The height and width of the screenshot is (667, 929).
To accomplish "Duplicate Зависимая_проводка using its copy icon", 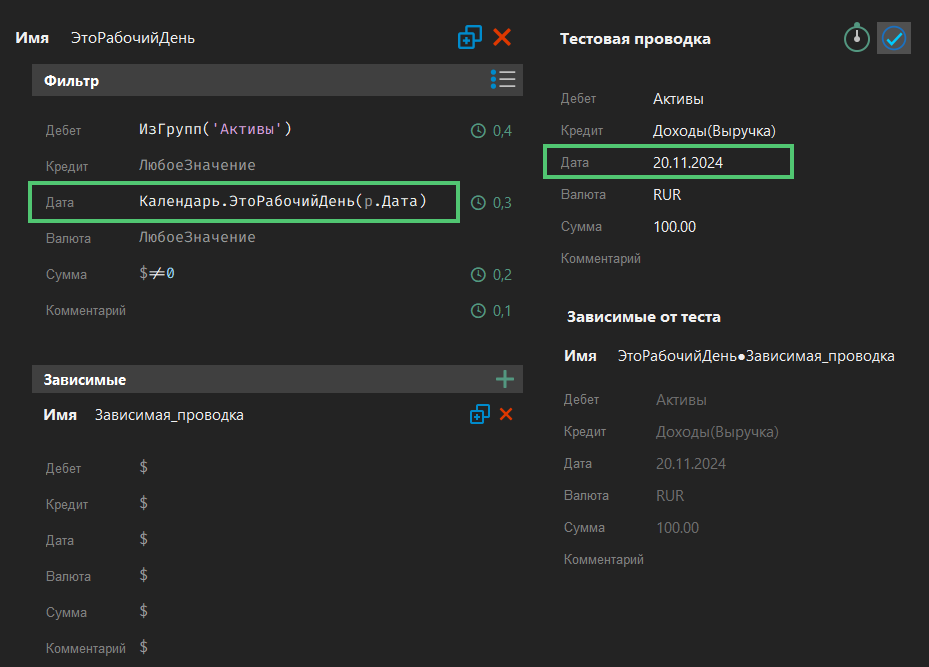I will (479, 414).
